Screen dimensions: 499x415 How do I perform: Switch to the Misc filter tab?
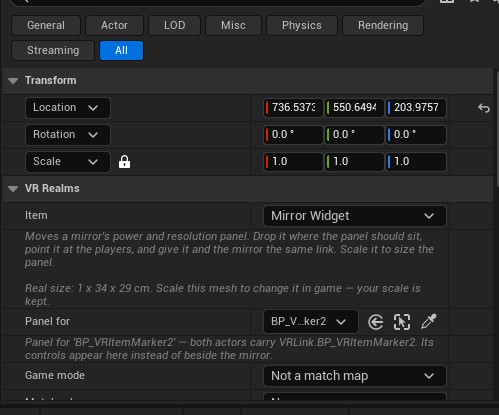[233, 25]
